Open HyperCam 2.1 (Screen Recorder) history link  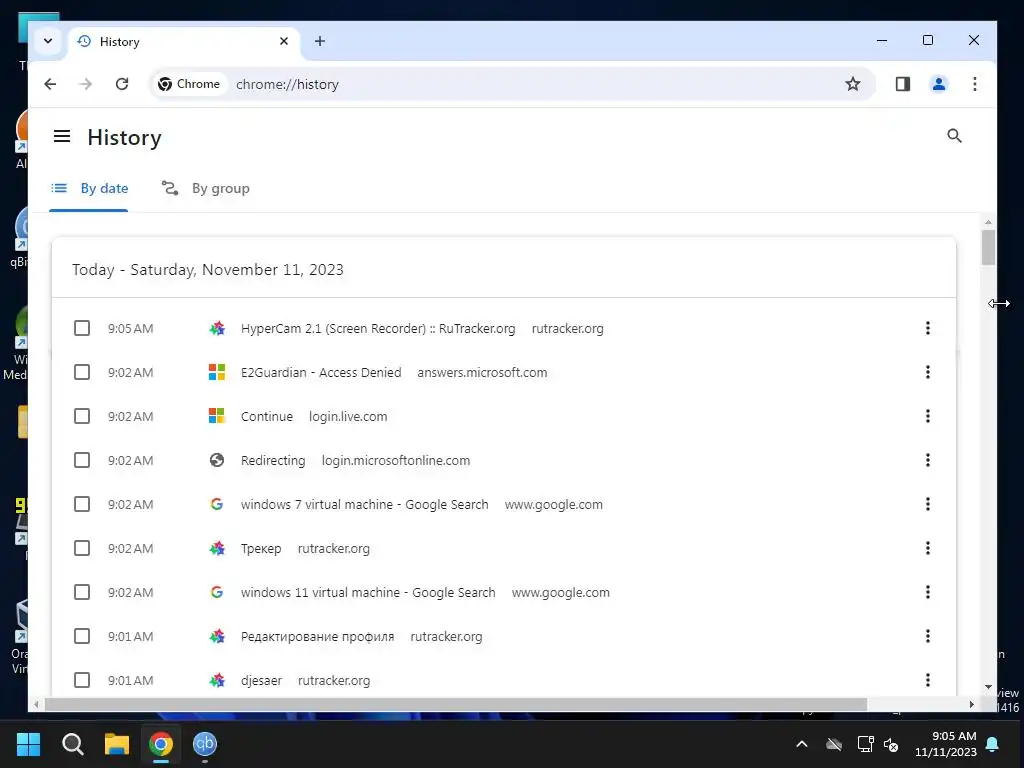click(x=378, y=328)
